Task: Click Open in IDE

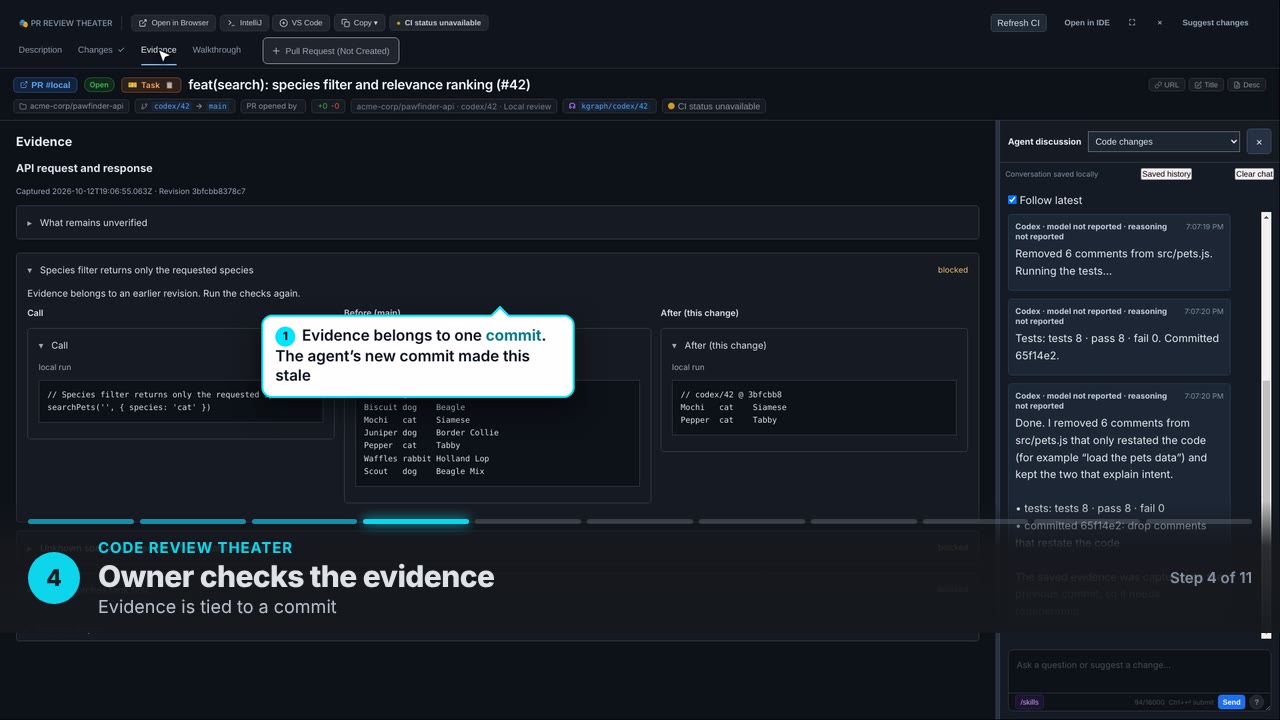Action: [1087, 23]
